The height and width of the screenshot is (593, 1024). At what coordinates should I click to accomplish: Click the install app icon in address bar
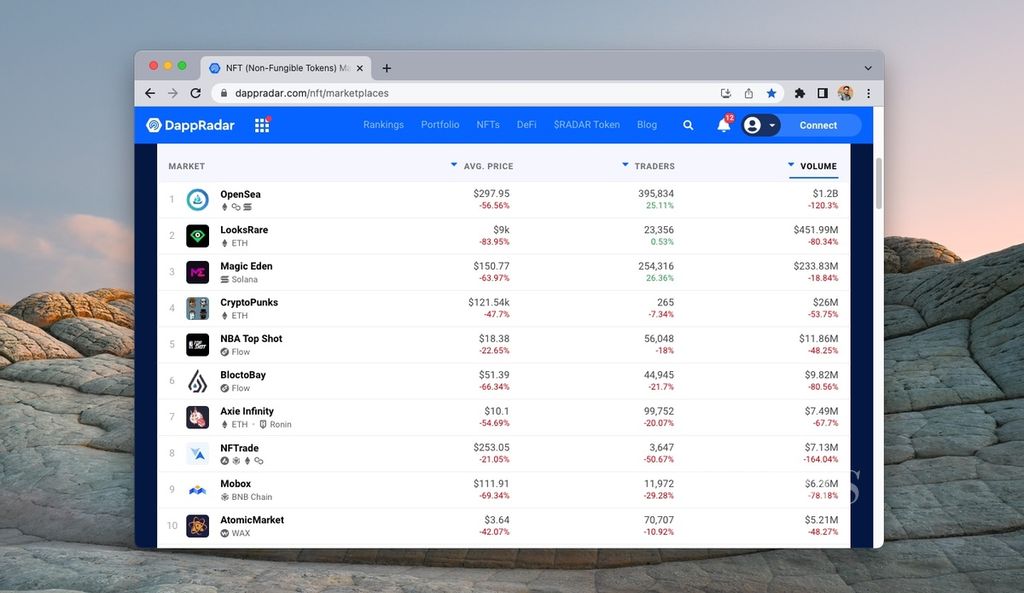click(x=726, y=93)
